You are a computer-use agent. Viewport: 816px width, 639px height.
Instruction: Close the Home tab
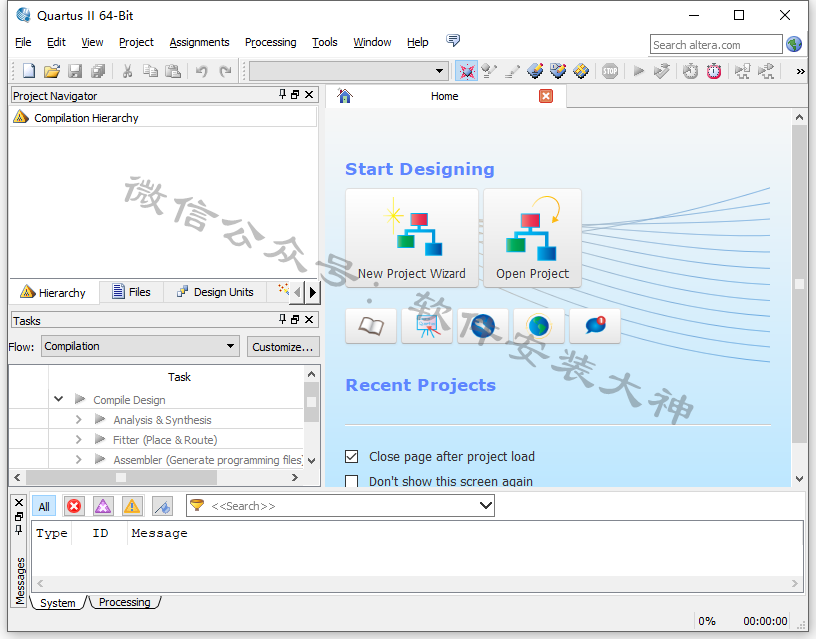[546, 96]
